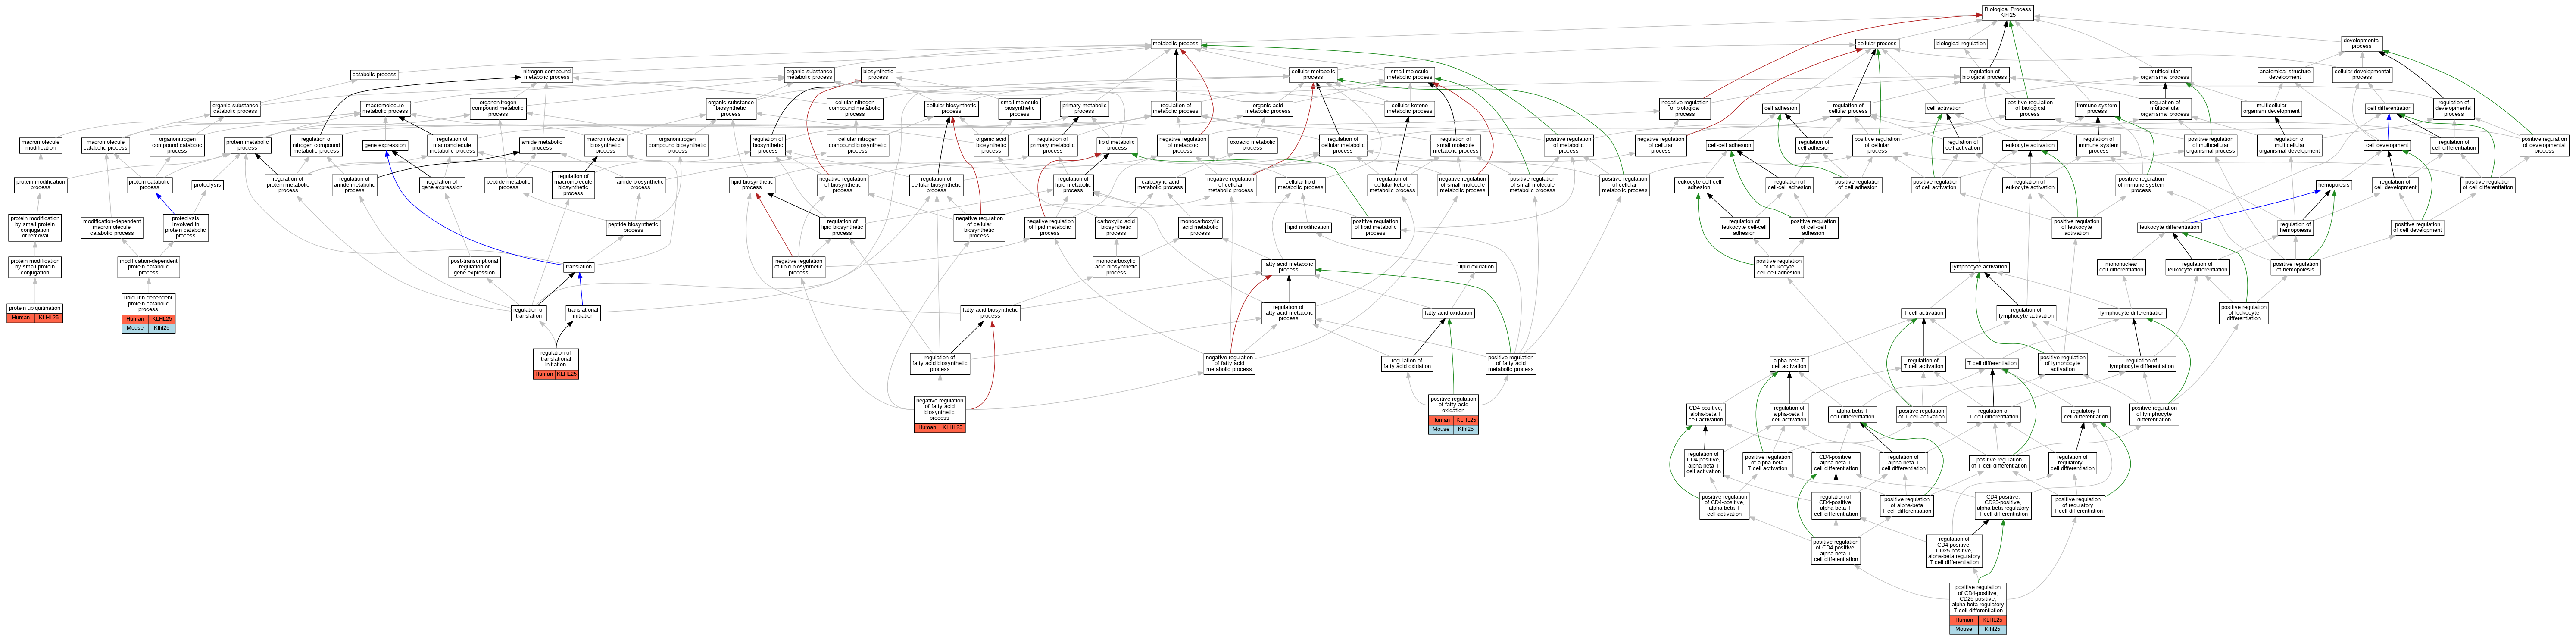Click the 'fatty acid biosynthetic process' node
The image size is (2576, 639).
pyautogui.click(x=990, y=312)
